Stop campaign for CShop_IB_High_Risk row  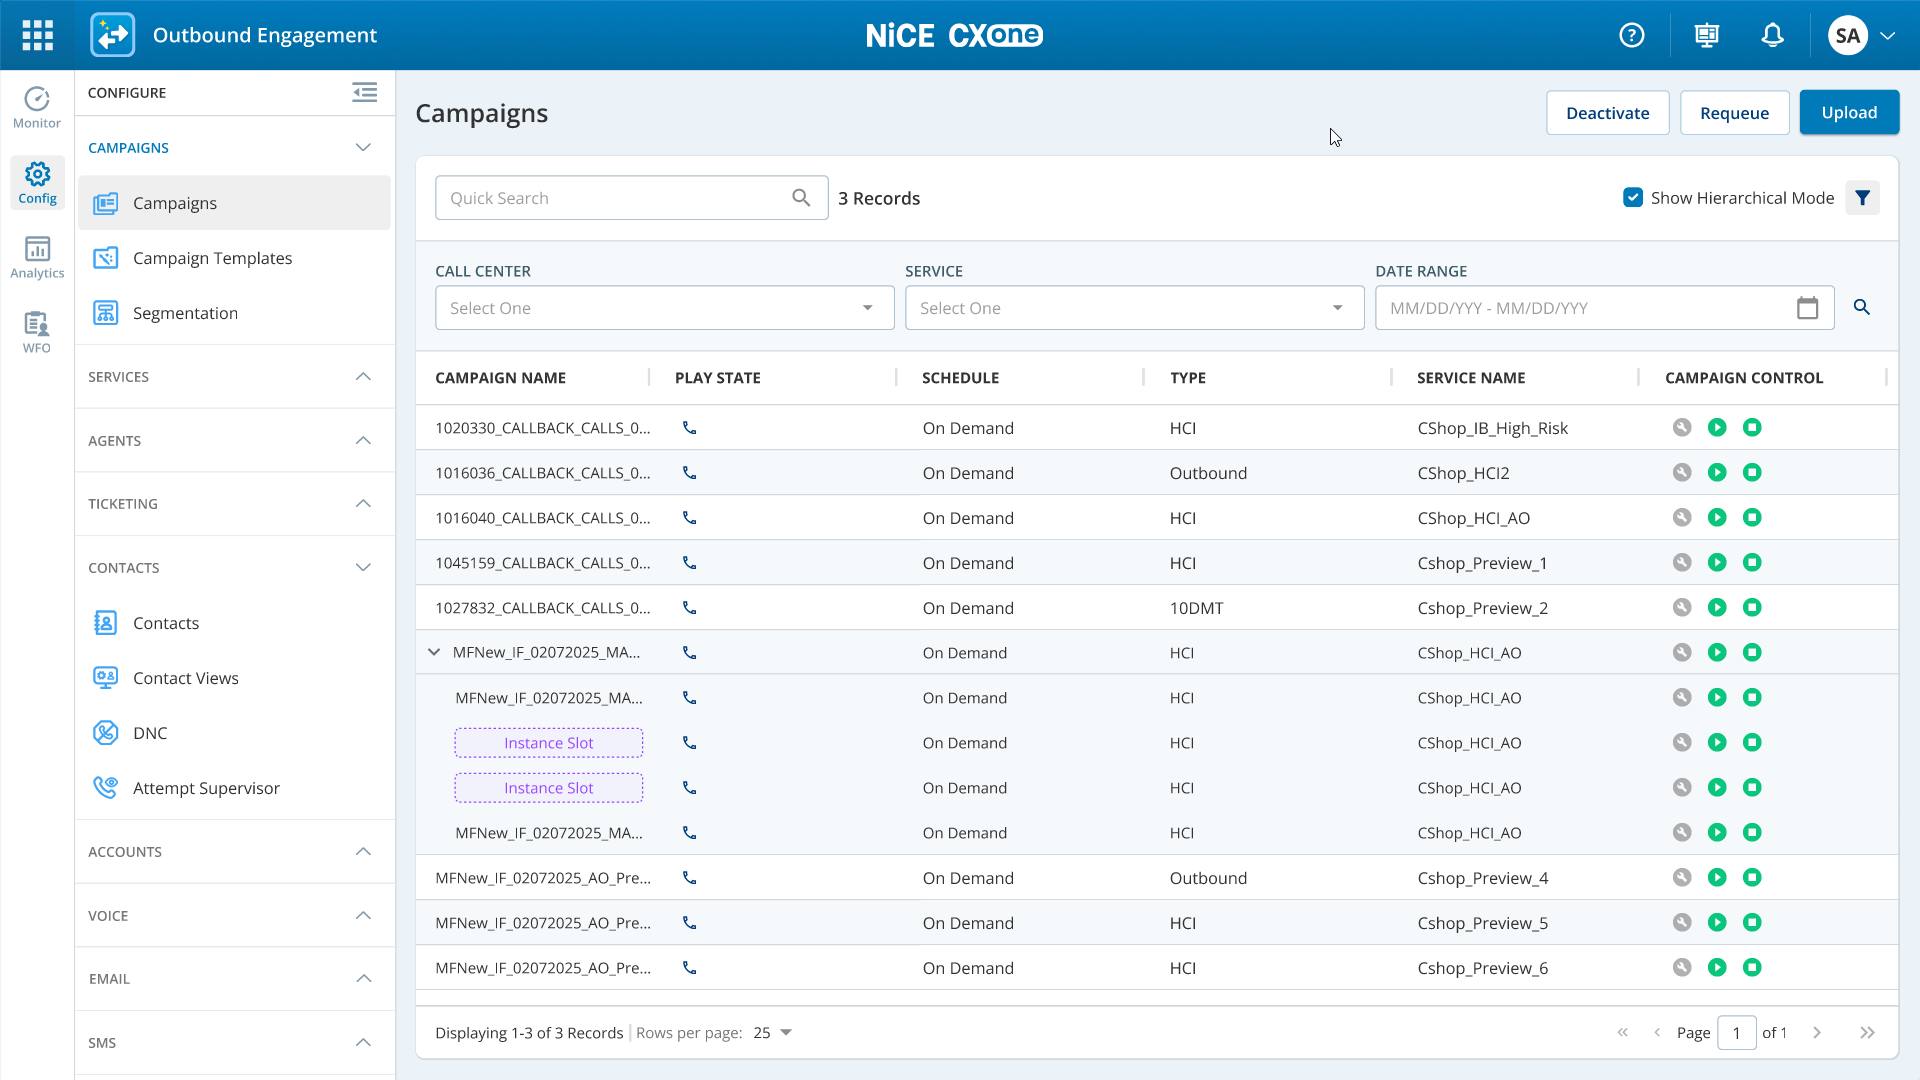1752,428
